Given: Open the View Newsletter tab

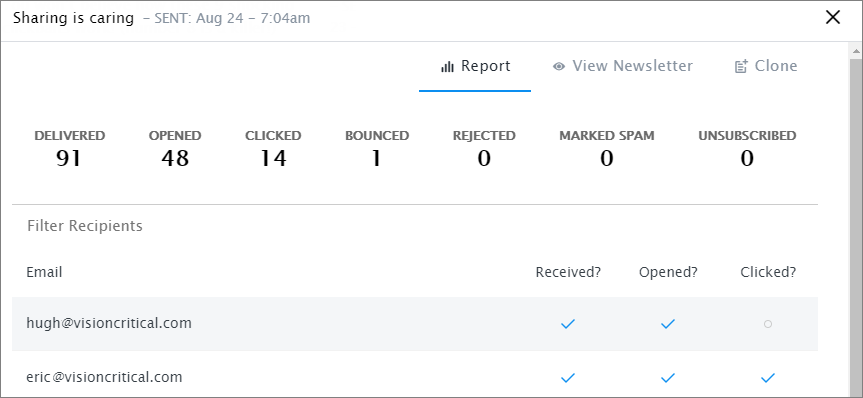Looking at the screenshot, I should pos(623,67).
